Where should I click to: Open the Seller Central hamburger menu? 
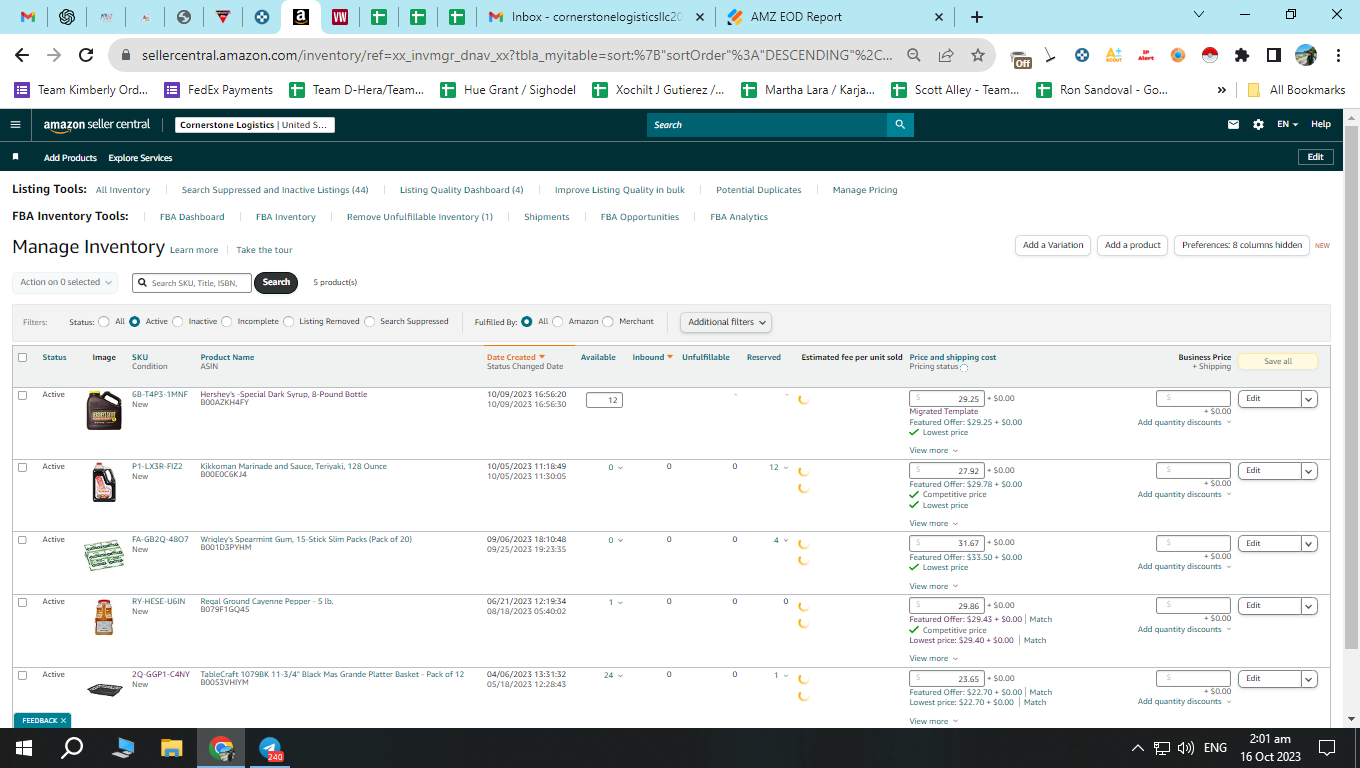(15, 125)
